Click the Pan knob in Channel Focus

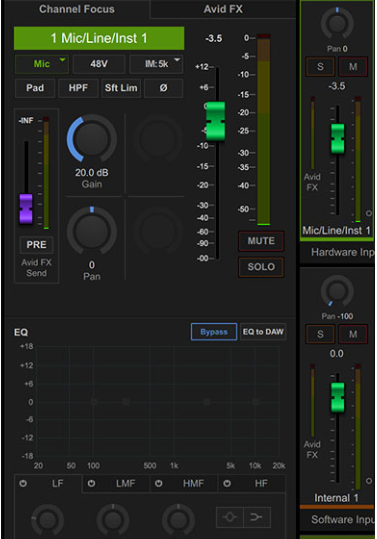click(92, 231)
